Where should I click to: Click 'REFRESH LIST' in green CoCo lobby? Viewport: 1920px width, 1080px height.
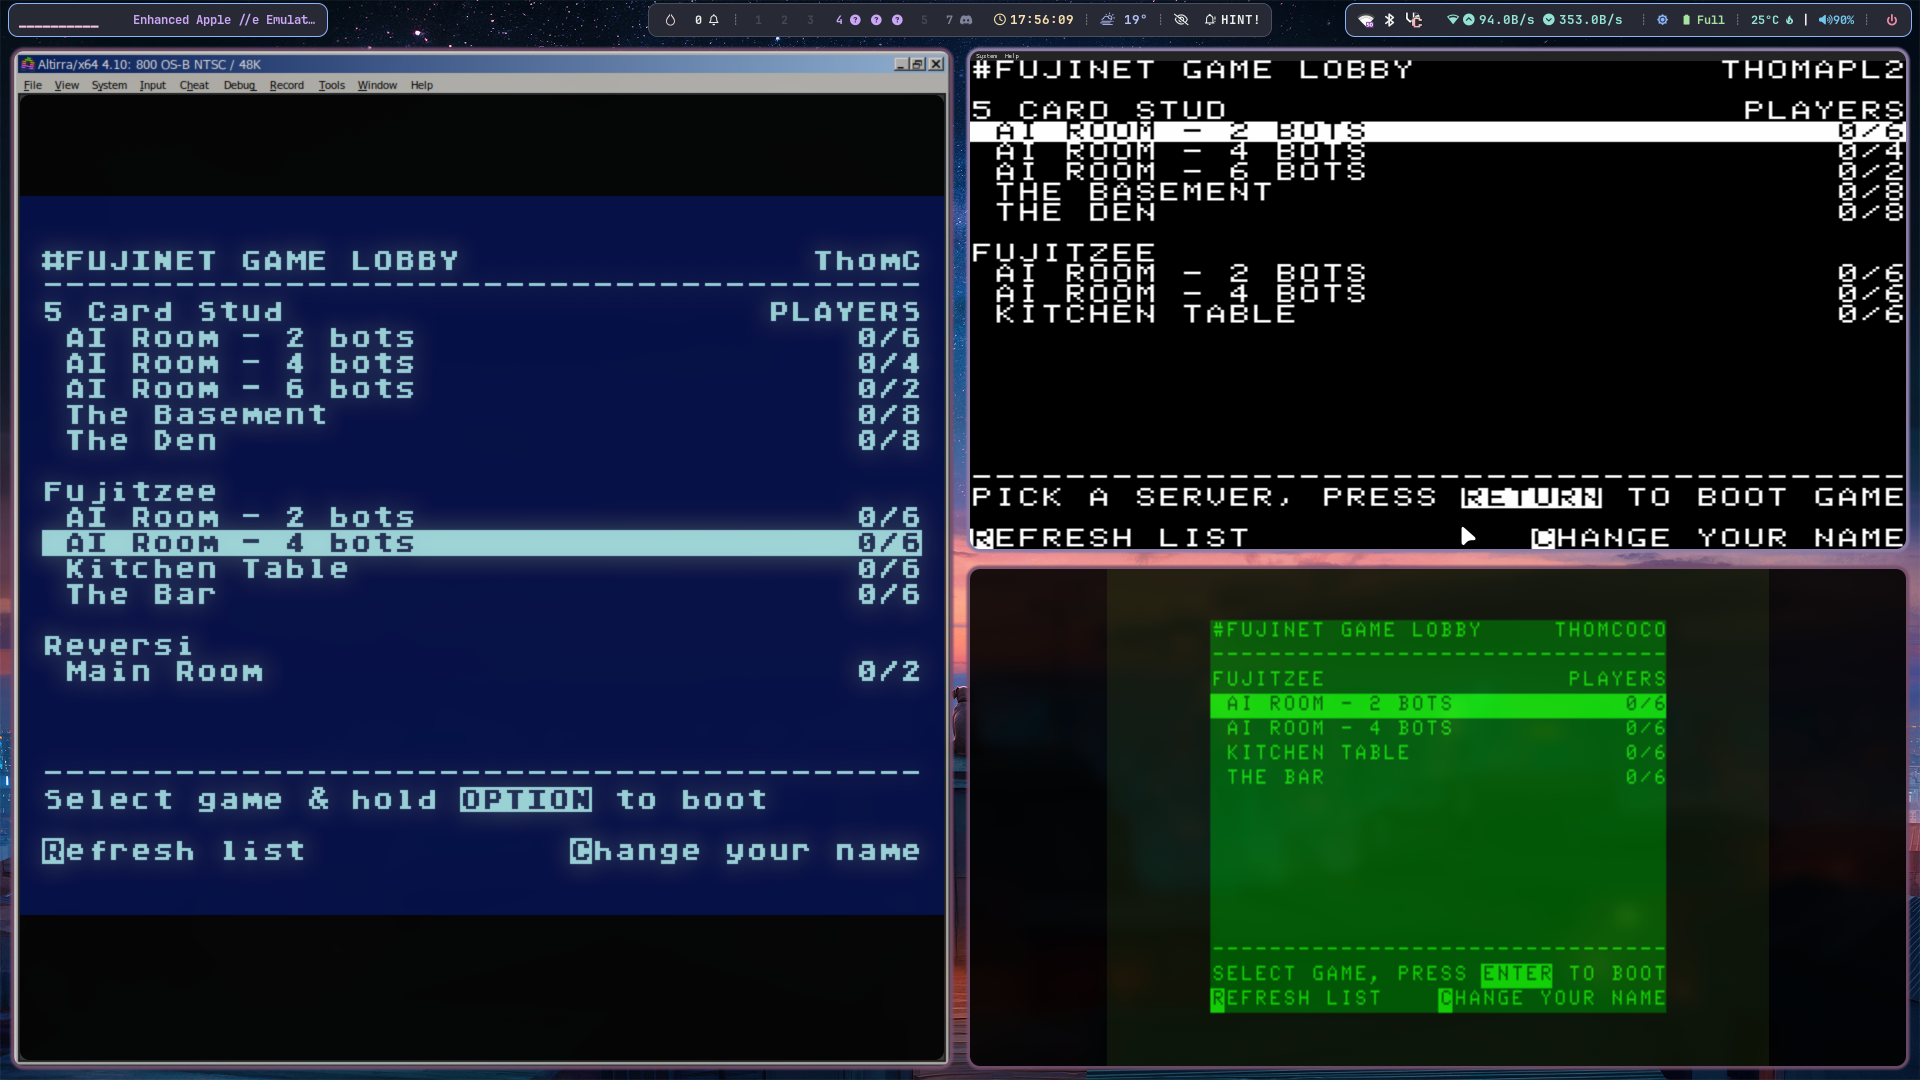tap(1296, 999)
